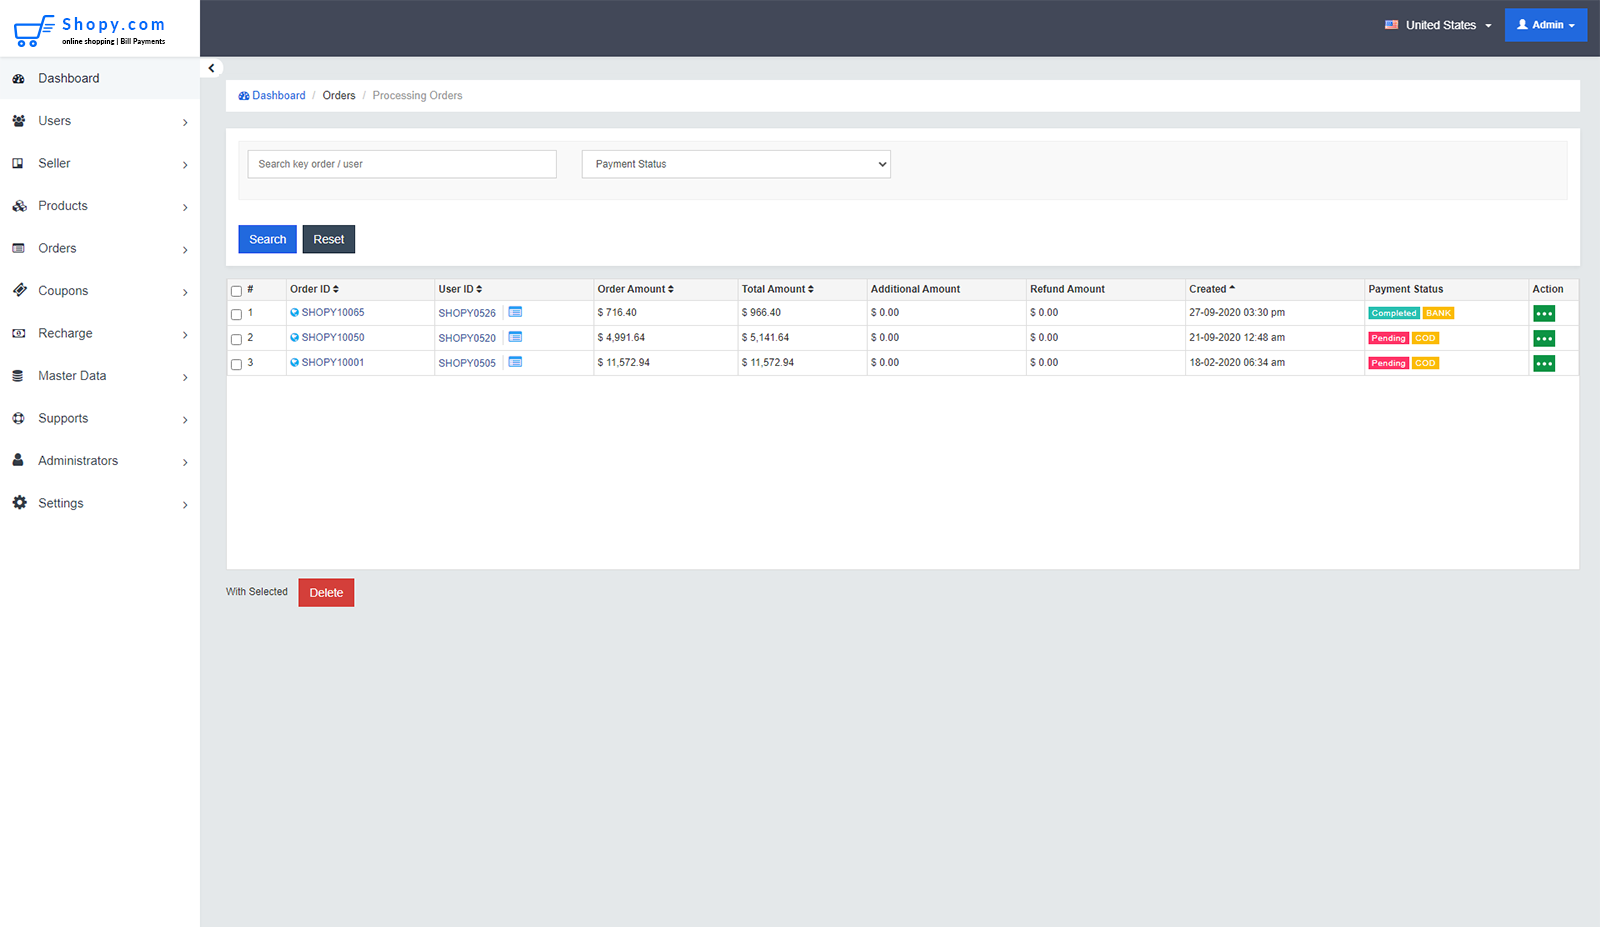Click the globe icon beside SHOPY10065
1600x927 pixels.
click(295, 312)
